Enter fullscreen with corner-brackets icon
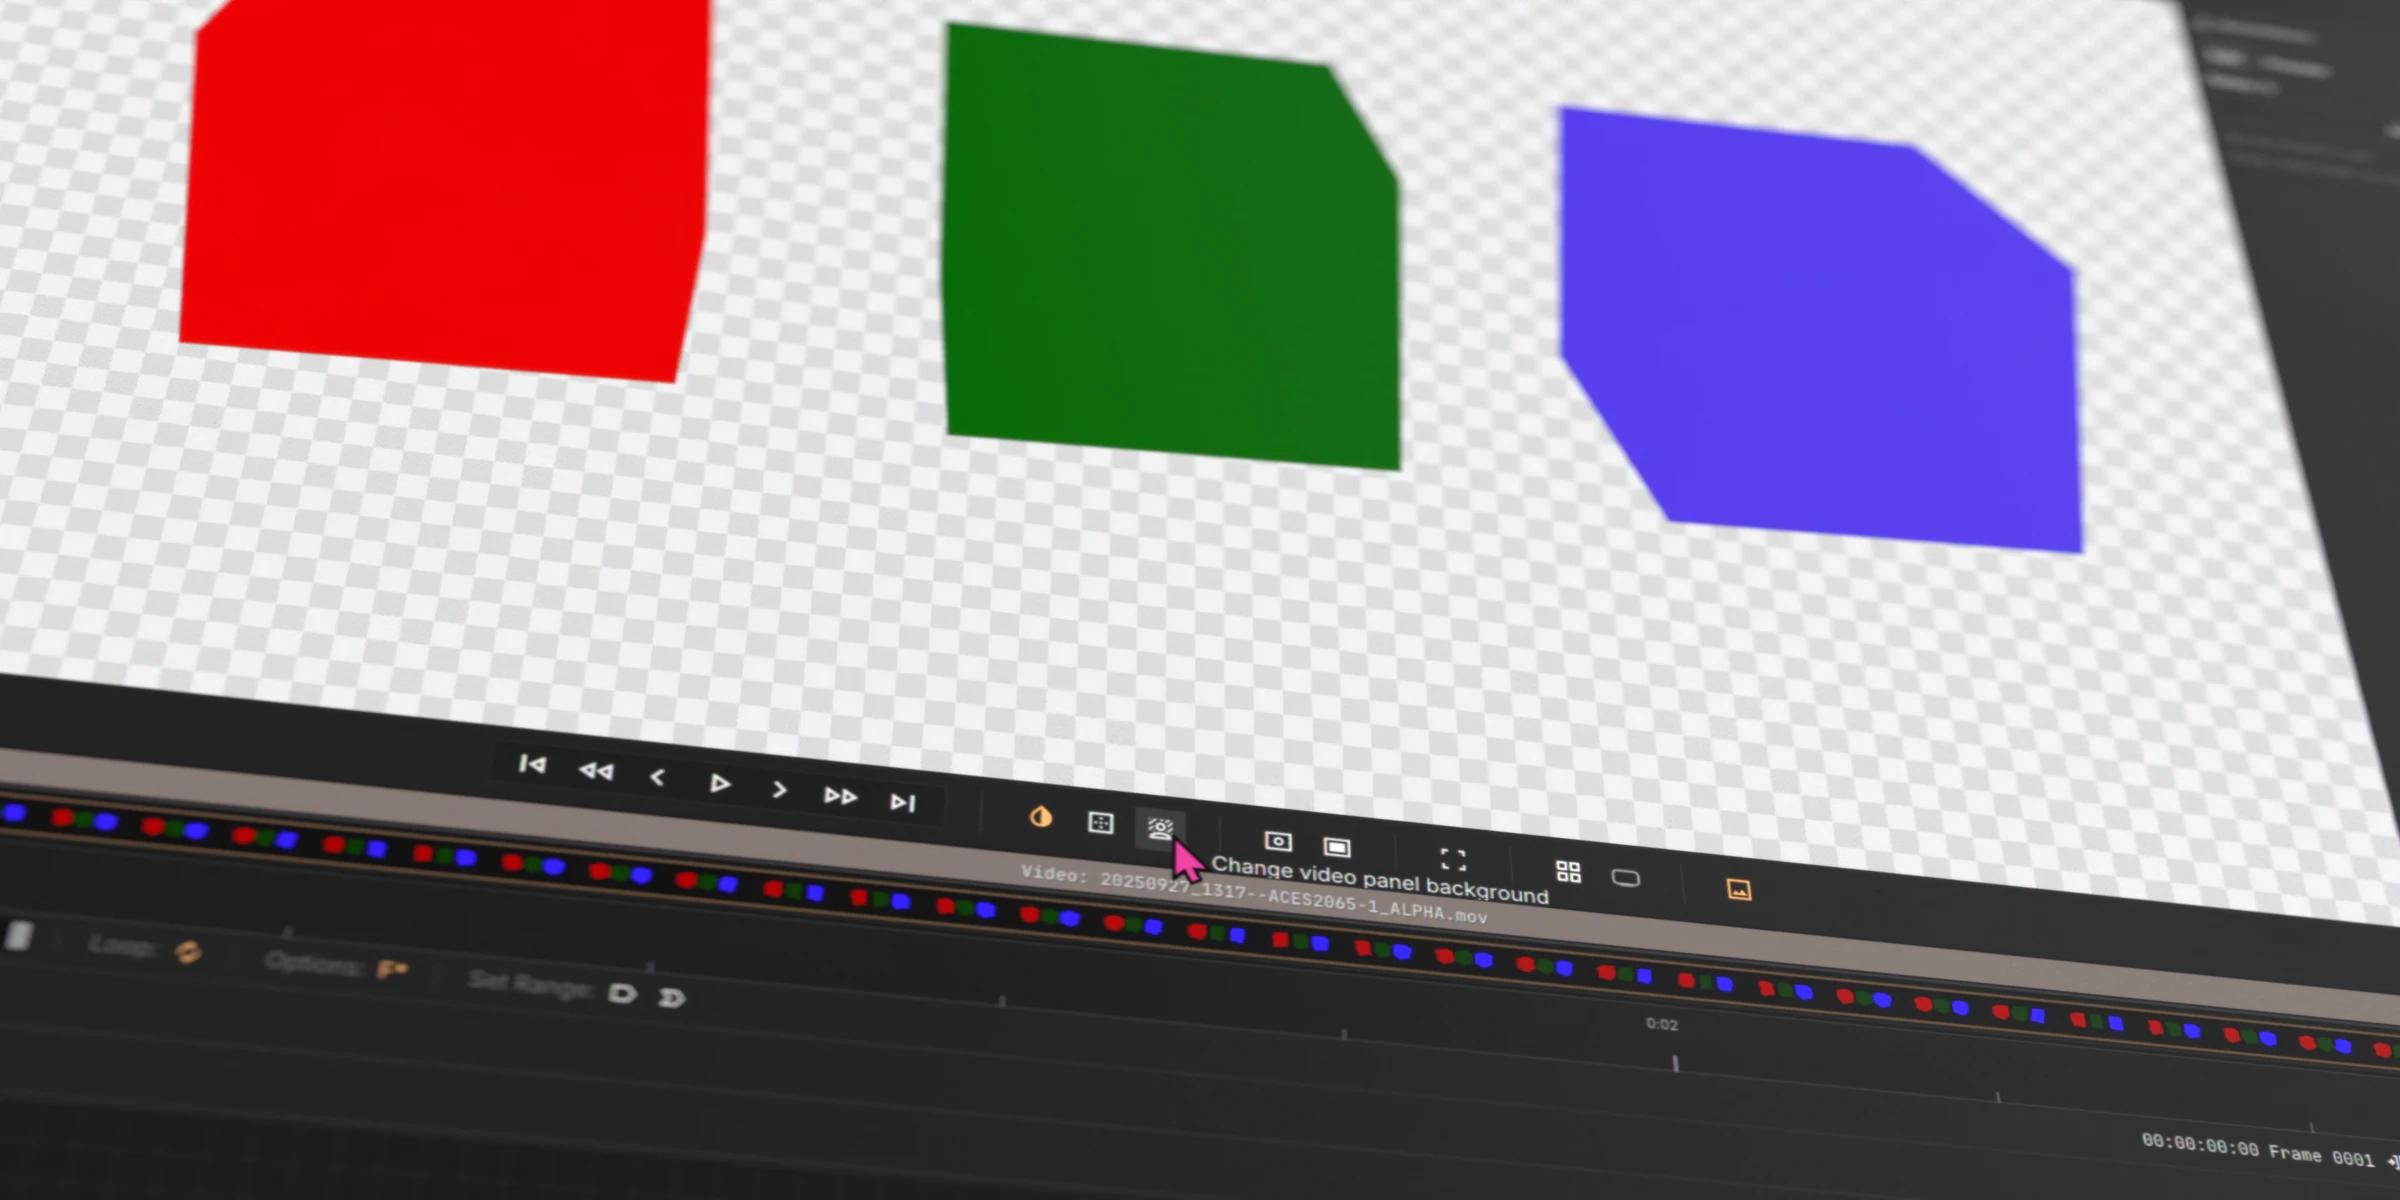 [x=1453, y=859]
